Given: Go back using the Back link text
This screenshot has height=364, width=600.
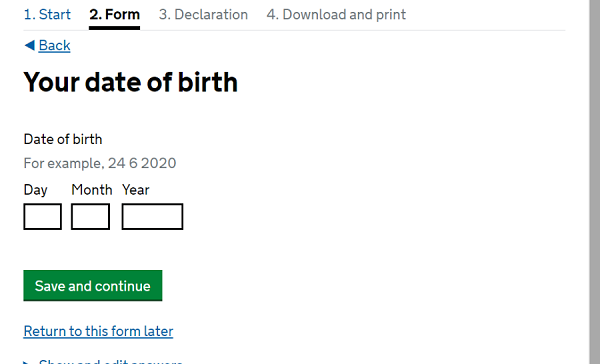Looking at the screenshot, I should point(54,46).
